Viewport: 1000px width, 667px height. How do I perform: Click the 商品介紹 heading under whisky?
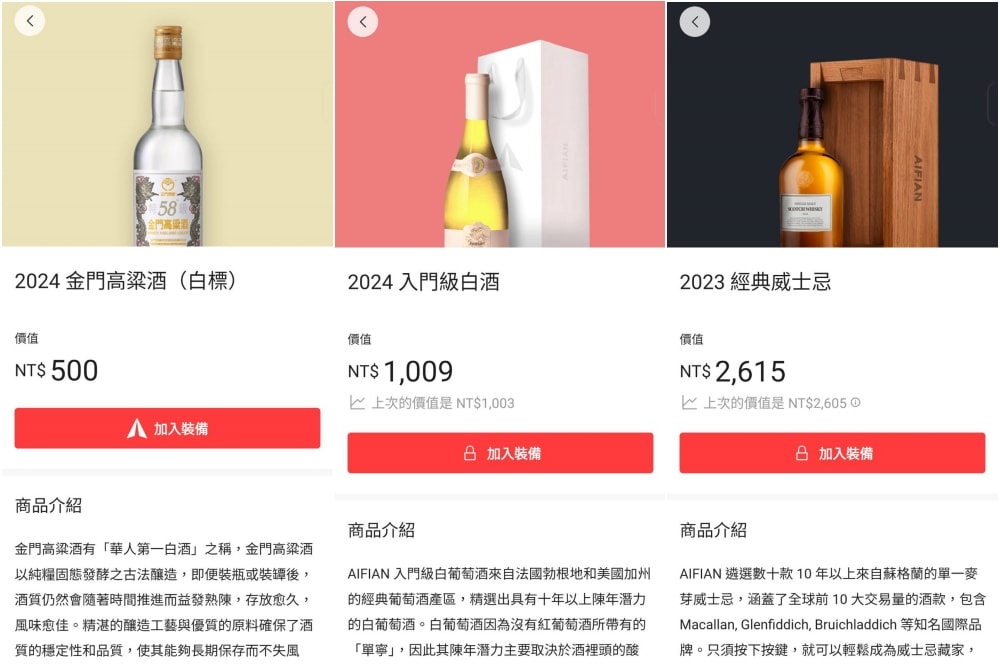pos(713,531)
